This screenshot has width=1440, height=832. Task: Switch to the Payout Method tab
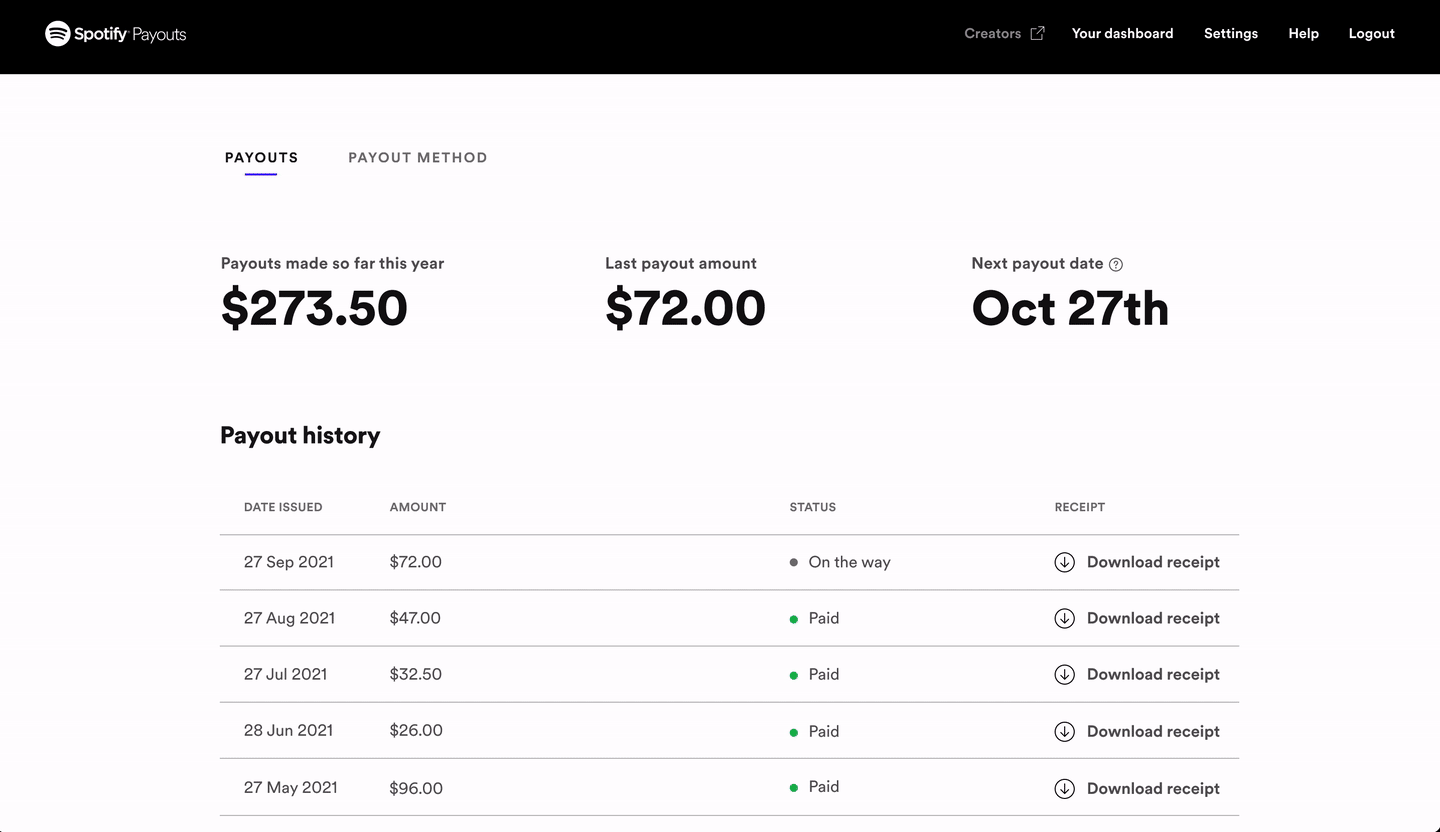[x=417, y=158]
